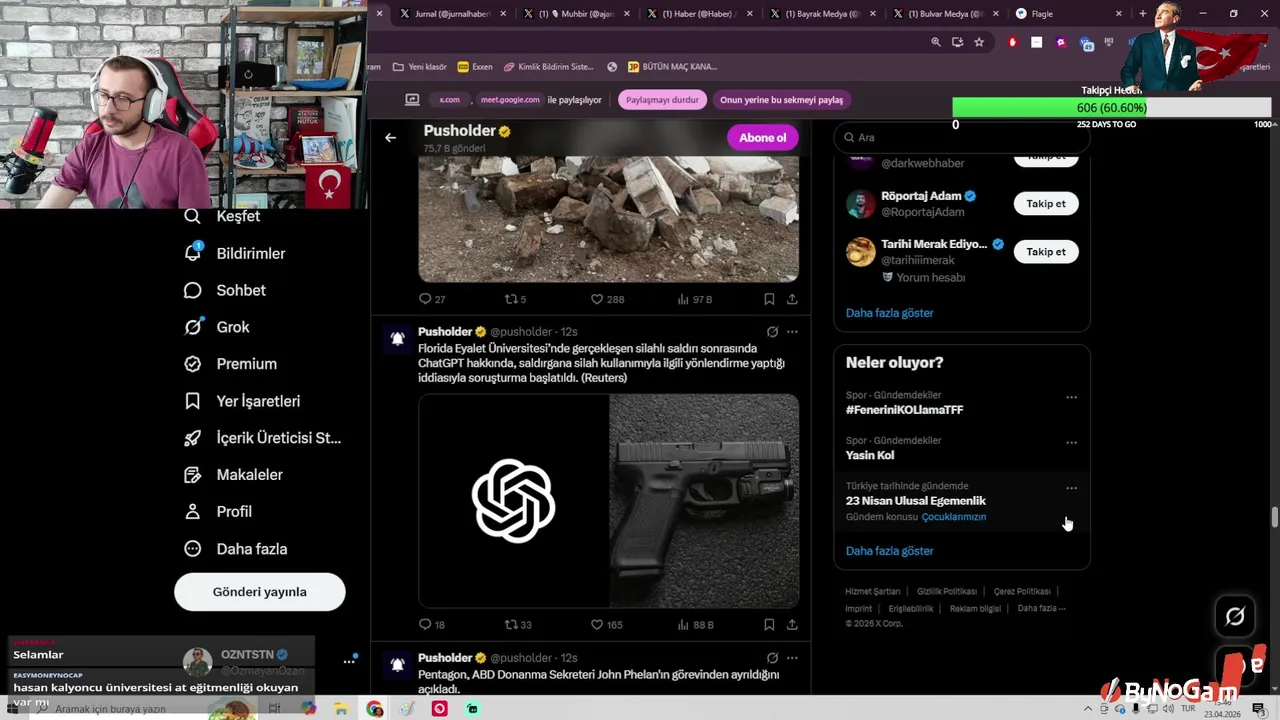Bookmark this page with the star icon
Image resolution: width=1280 pixels, height=720 pixels.
[x=979, y=42]
